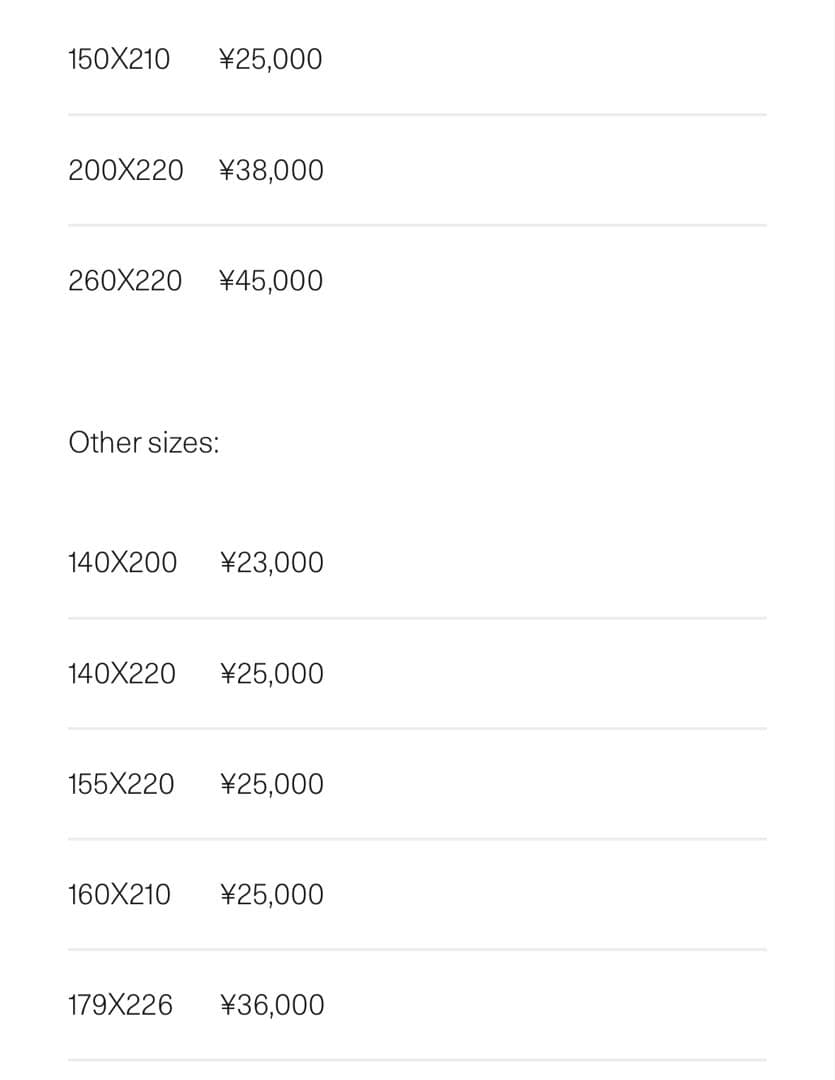Click the 200X220 size label
This screenshot has height=1080, width=835.
pos(126,171)
